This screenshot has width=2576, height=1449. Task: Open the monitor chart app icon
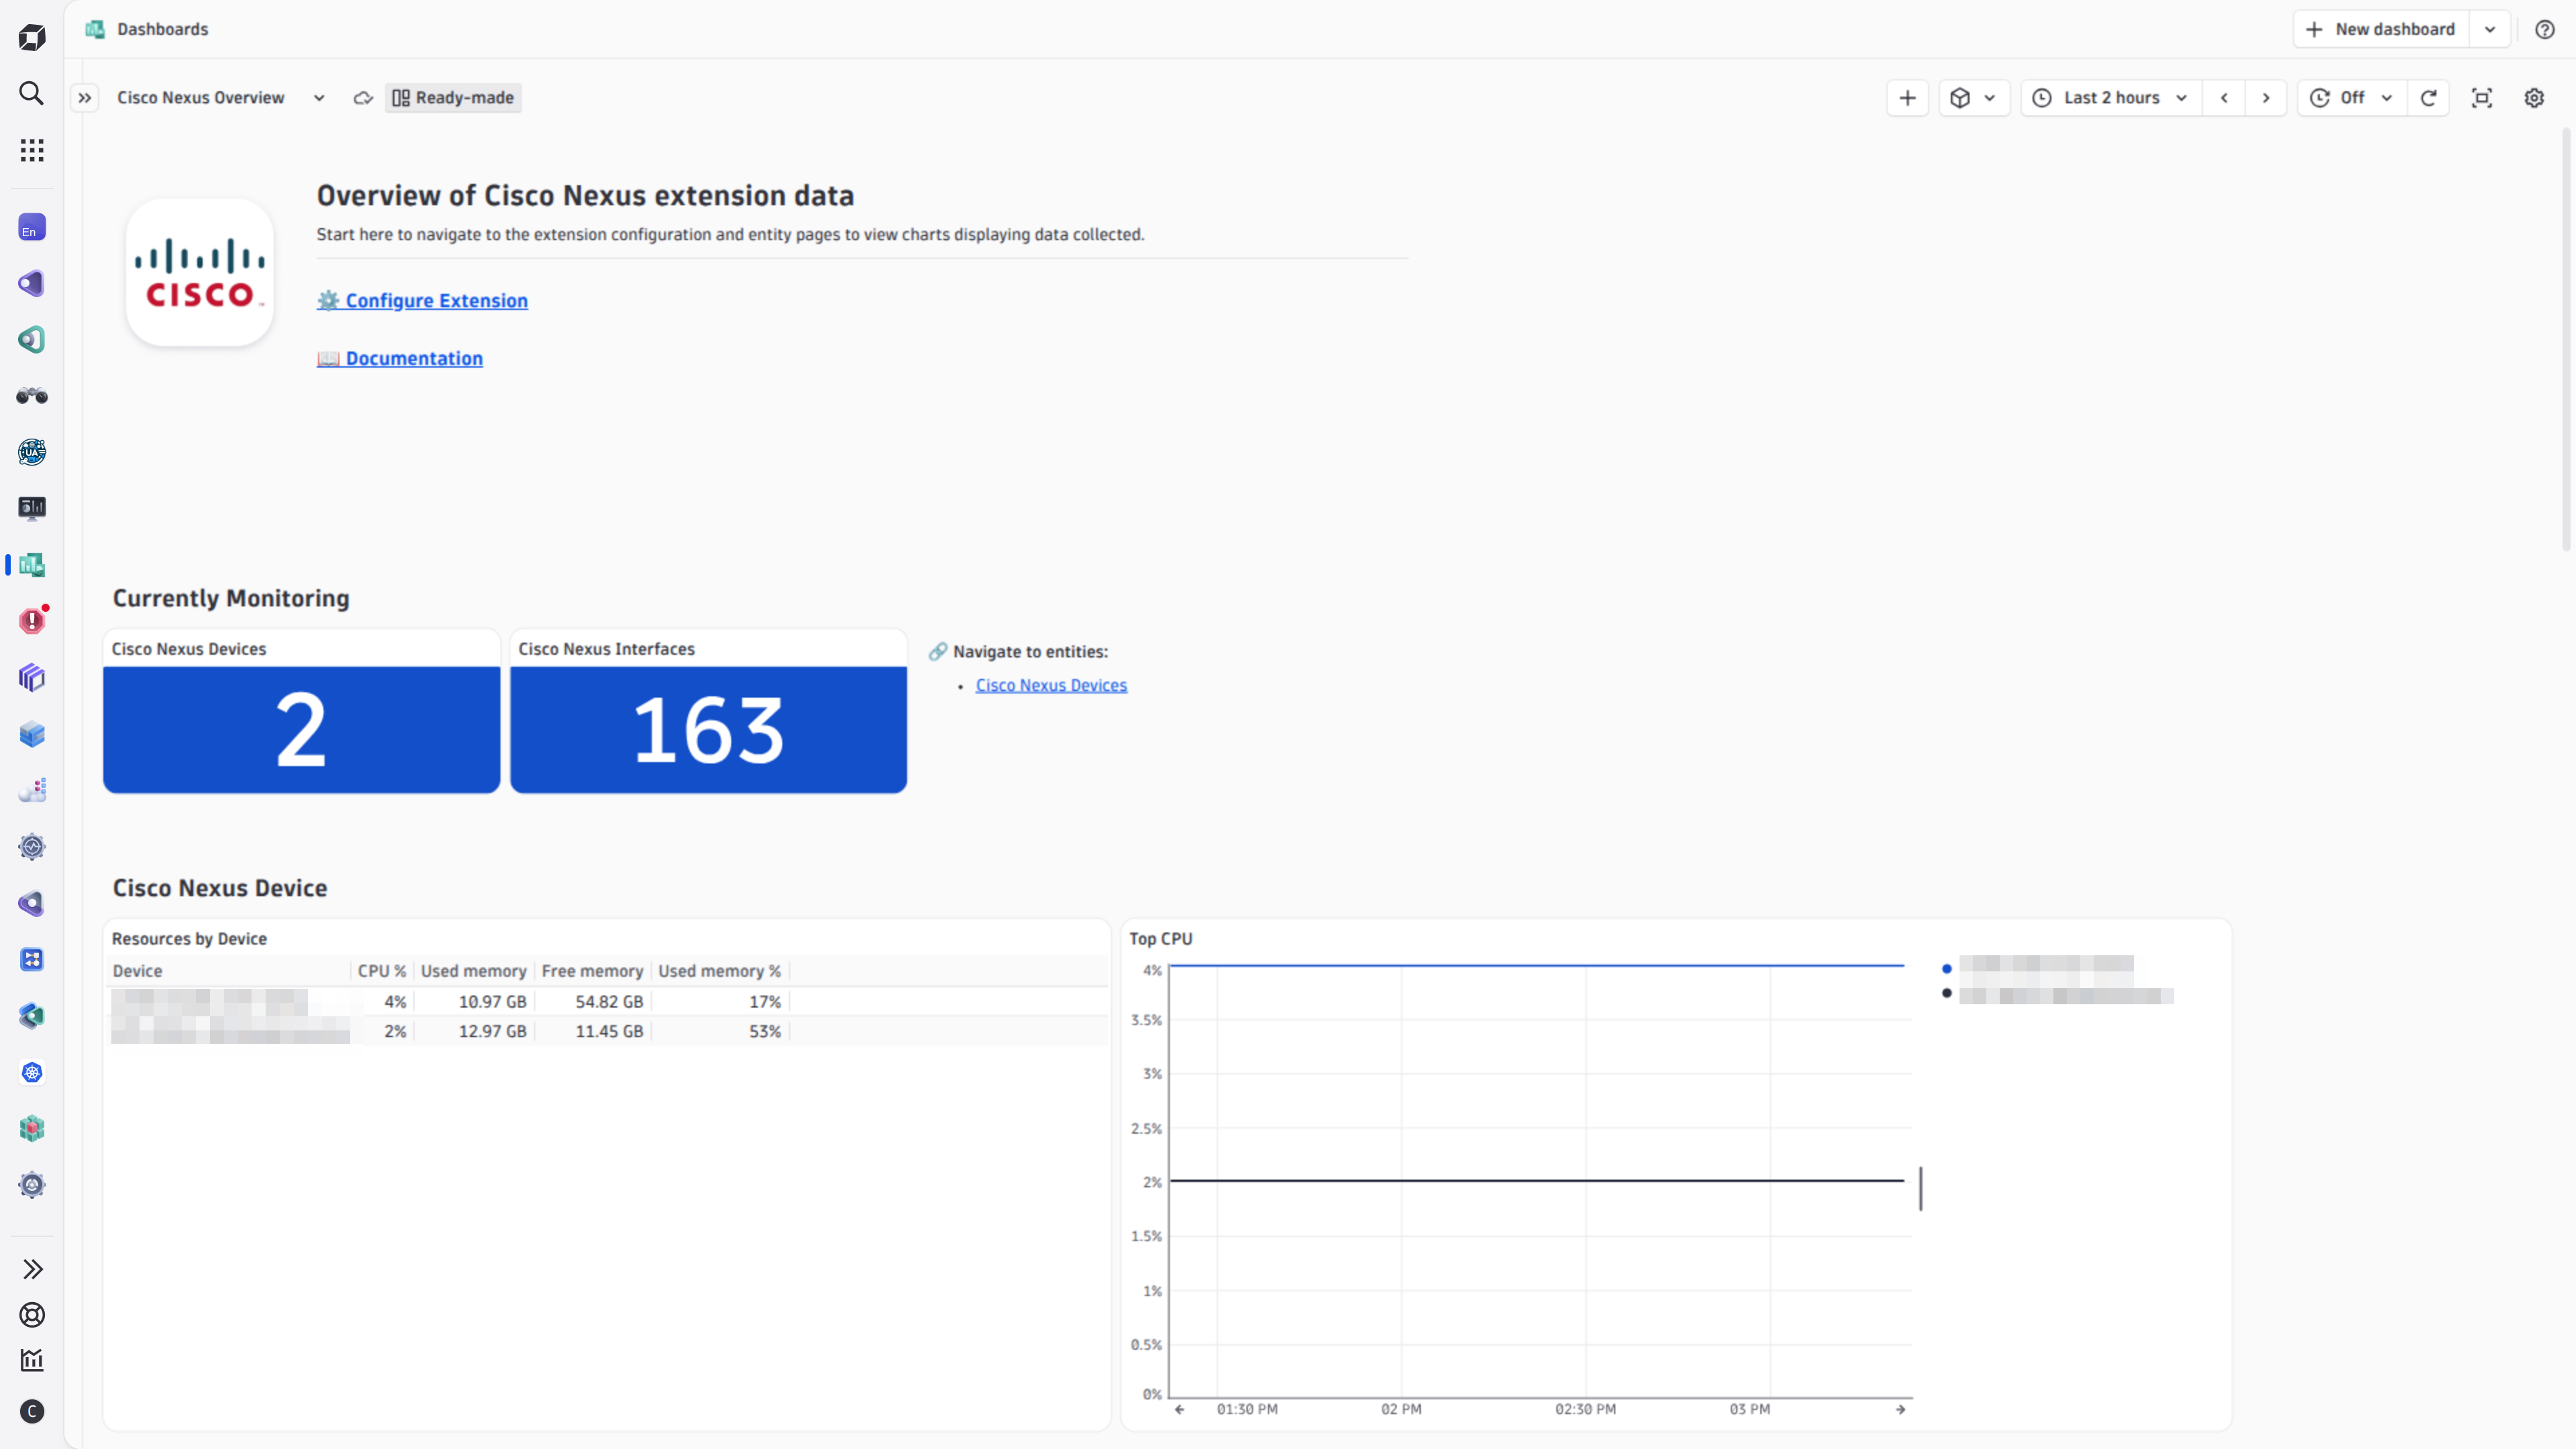point(32,508)
